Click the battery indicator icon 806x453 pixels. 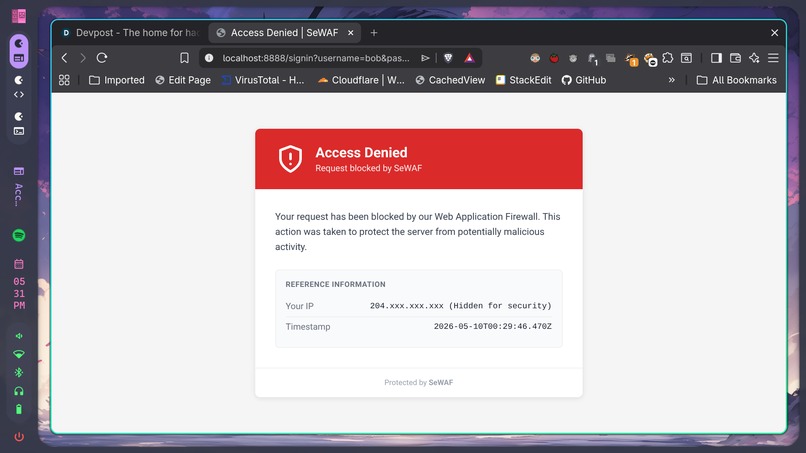click(19, 409)
